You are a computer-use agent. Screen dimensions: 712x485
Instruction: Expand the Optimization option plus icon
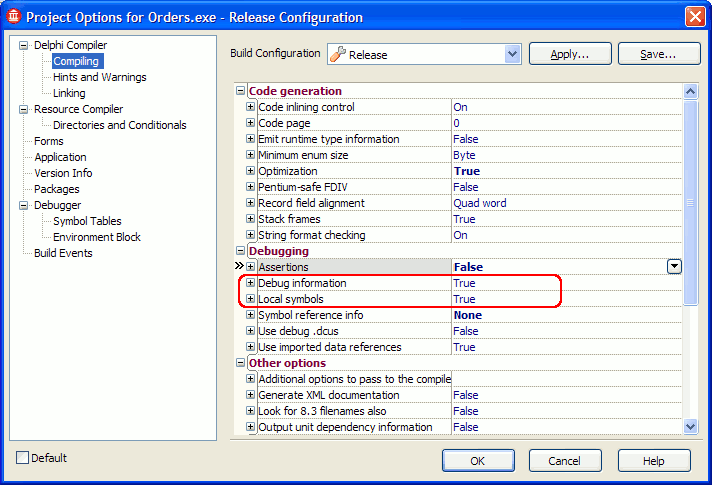coord(251,171)
